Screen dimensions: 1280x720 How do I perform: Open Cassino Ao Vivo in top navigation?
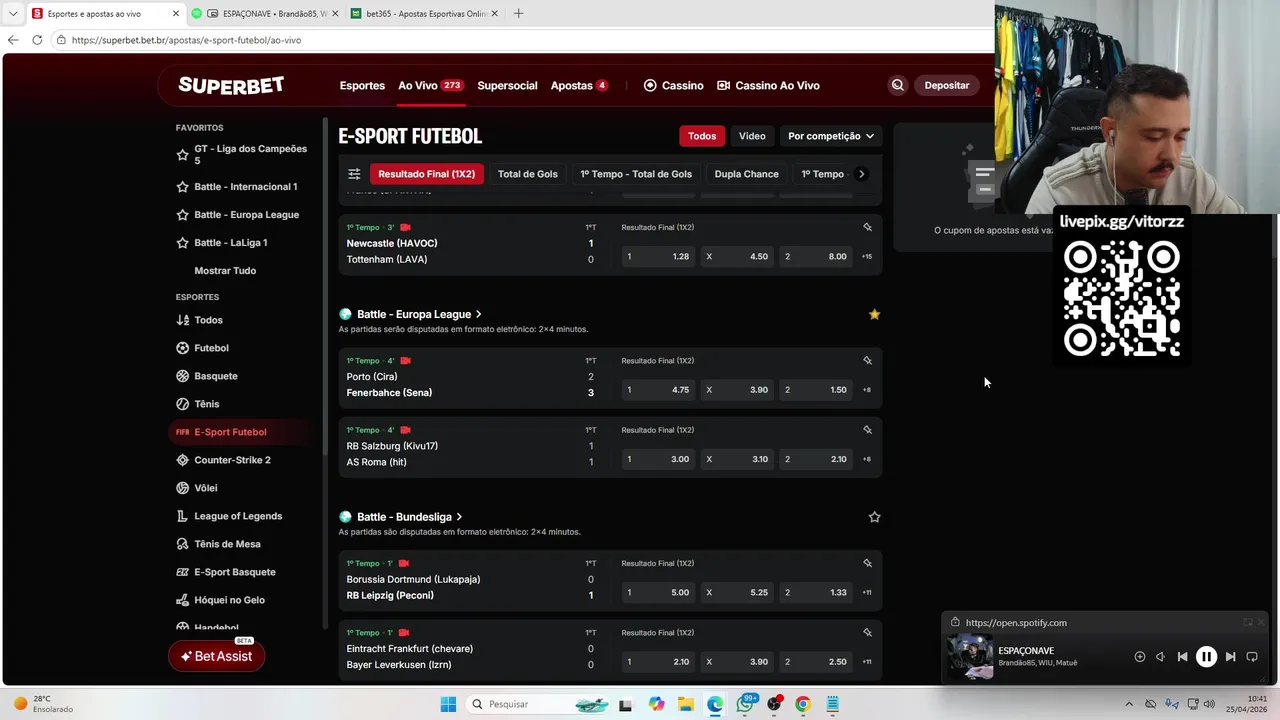point(768,86)
